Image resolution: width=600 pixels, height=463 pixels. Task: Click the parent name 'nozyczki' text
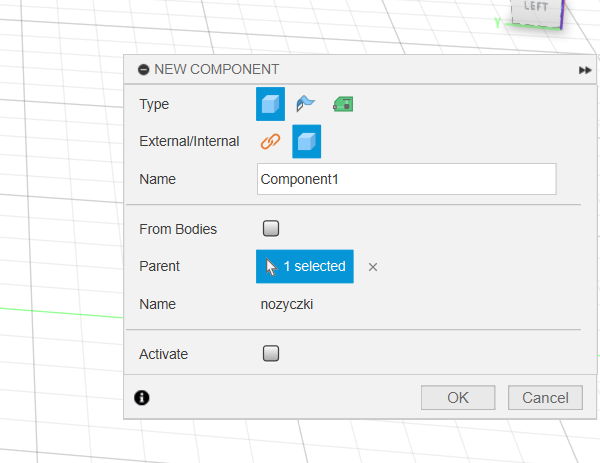[287, 304]
